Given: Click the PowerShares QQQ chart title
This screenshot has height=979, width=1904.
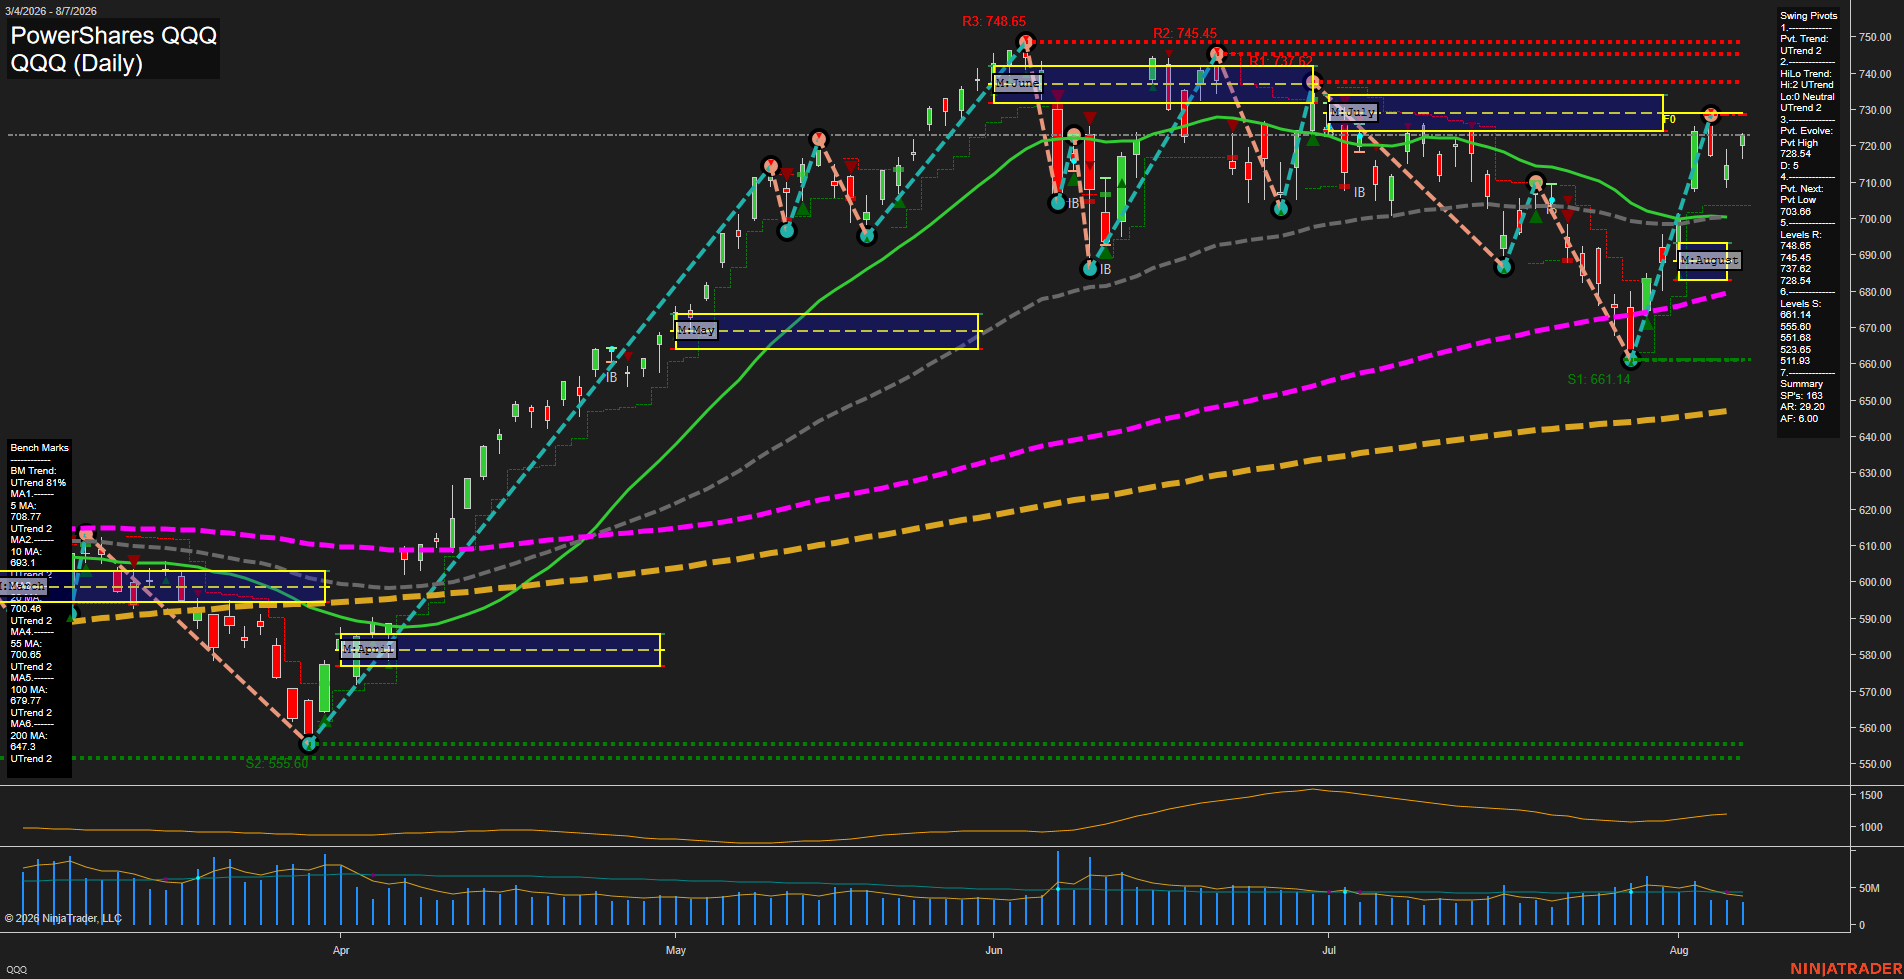Looking at the screenshot, I should pyautogui.click(x=114, y=36).
